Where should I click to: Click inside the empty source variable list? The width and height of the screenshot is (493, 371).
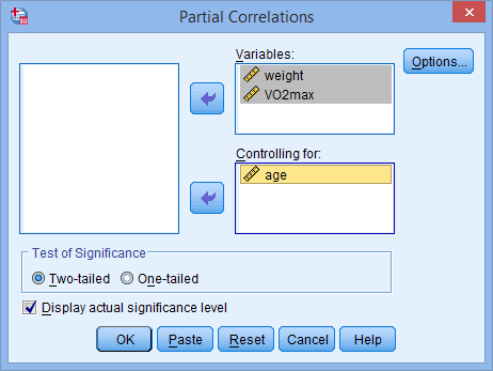pyautogui.click(x=99, y=148)
